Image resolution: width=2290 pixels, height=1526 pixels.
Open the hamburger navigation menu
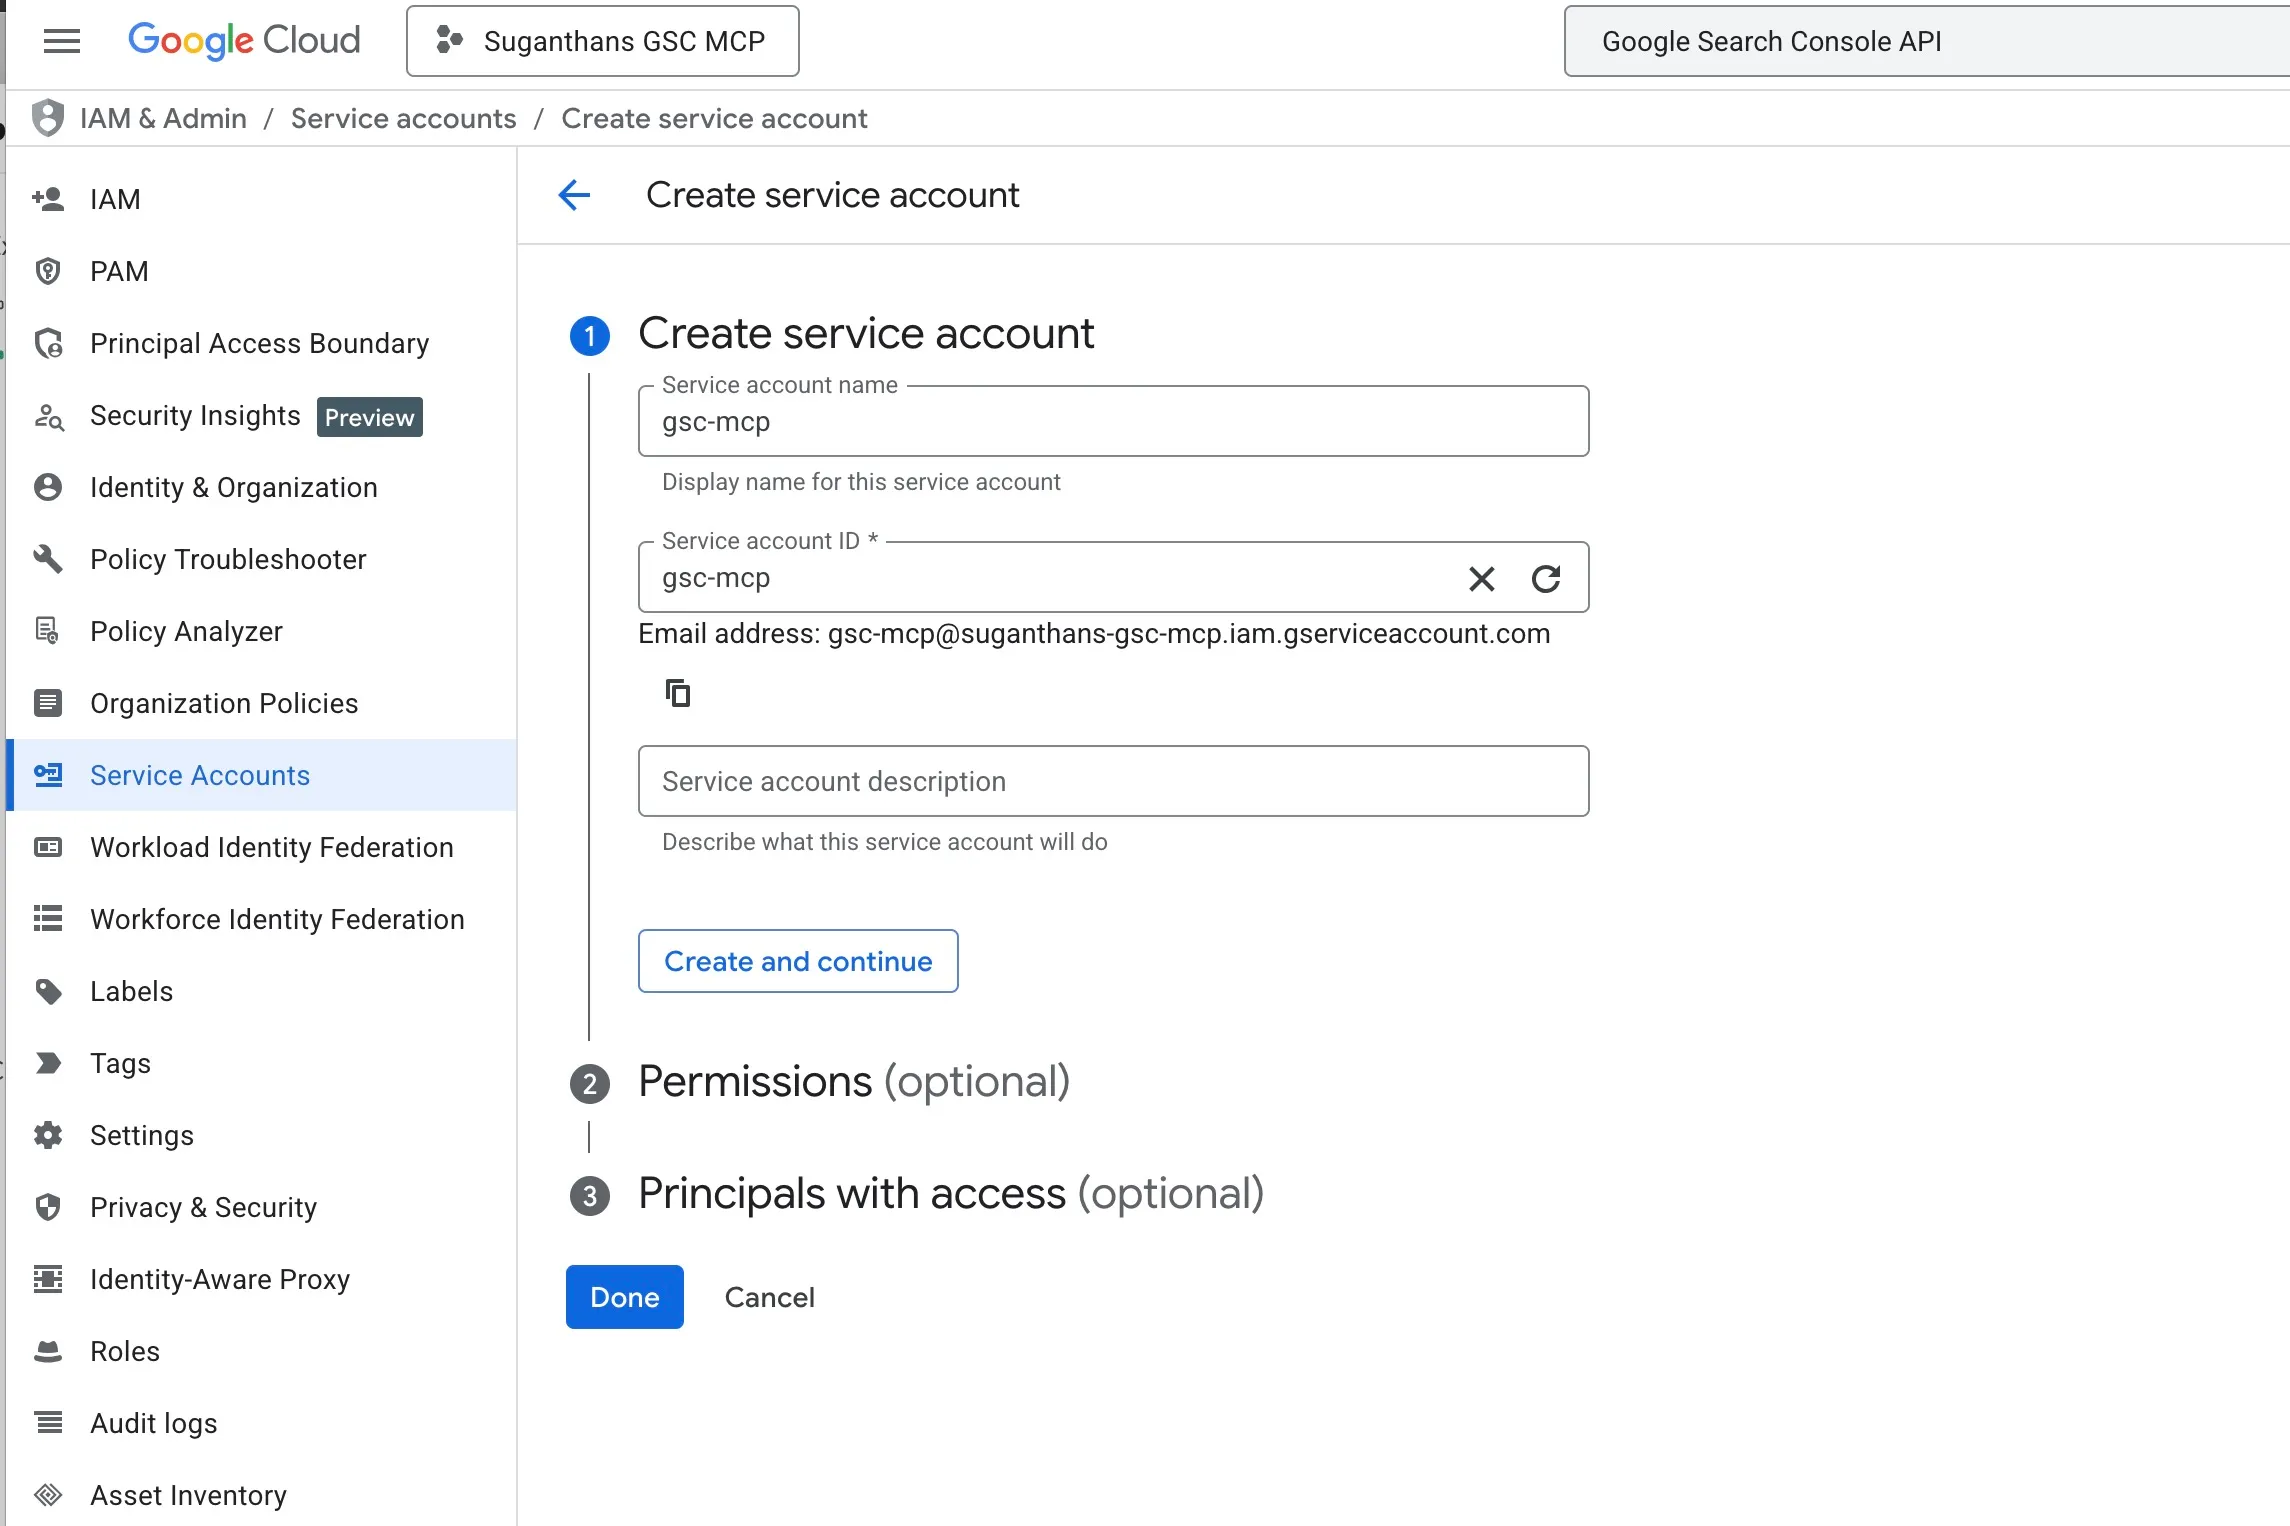pos(62,41)
